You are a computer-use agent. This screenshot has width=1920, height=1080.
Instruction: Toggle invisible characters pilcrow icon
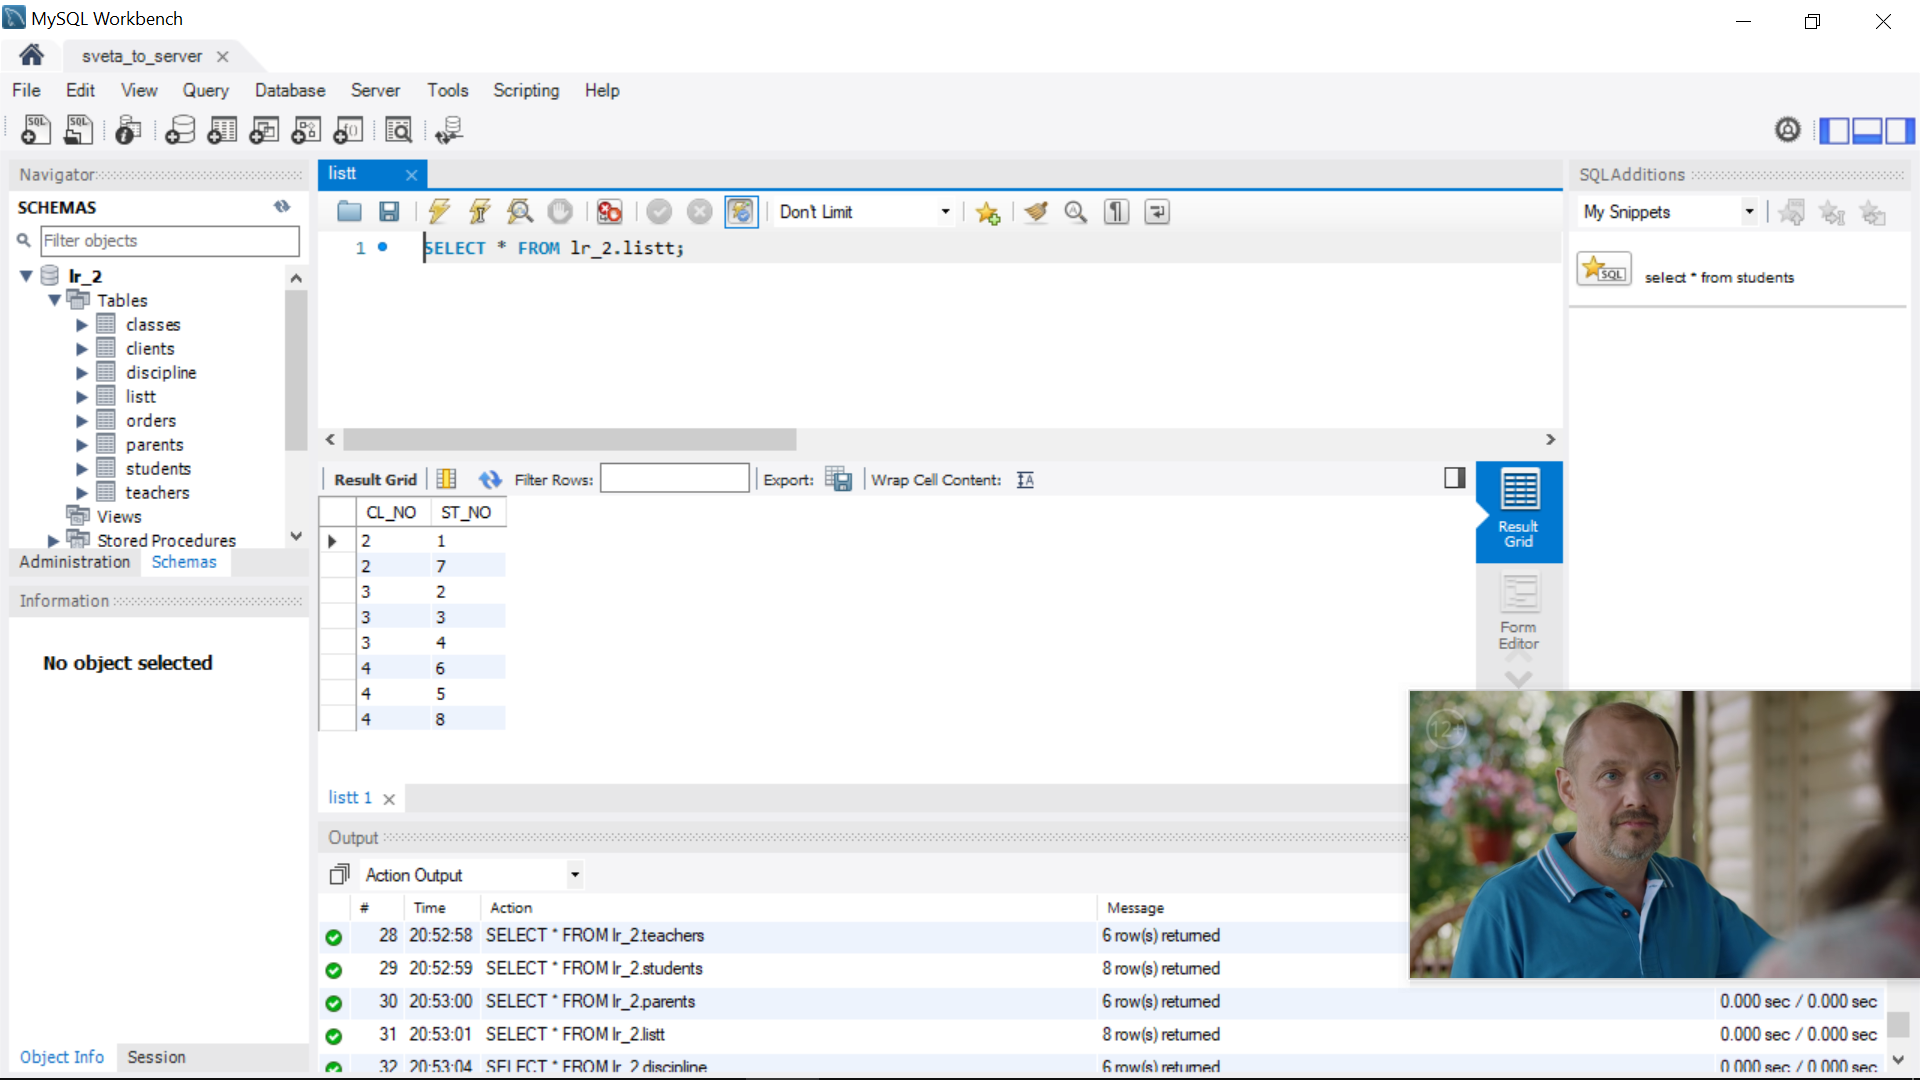click(1116, 211)
